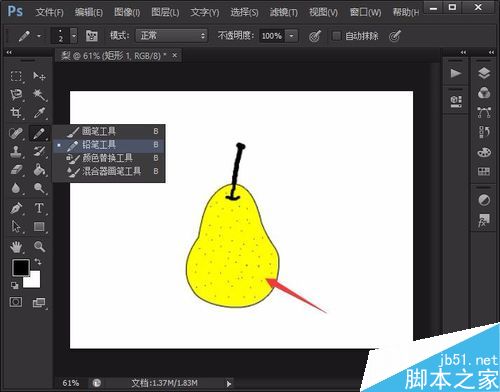Select the Magic Wand tool
The width and height of the screenshot is (500, 392).
(x=39, y=95)
